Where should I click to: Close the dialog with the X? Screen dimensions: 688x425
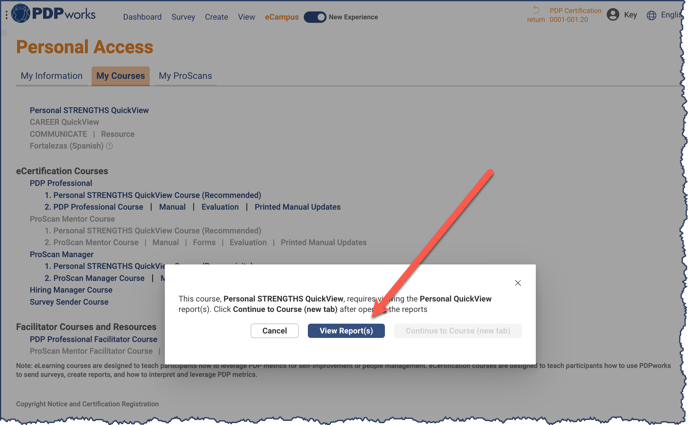(x=518, y=283)
